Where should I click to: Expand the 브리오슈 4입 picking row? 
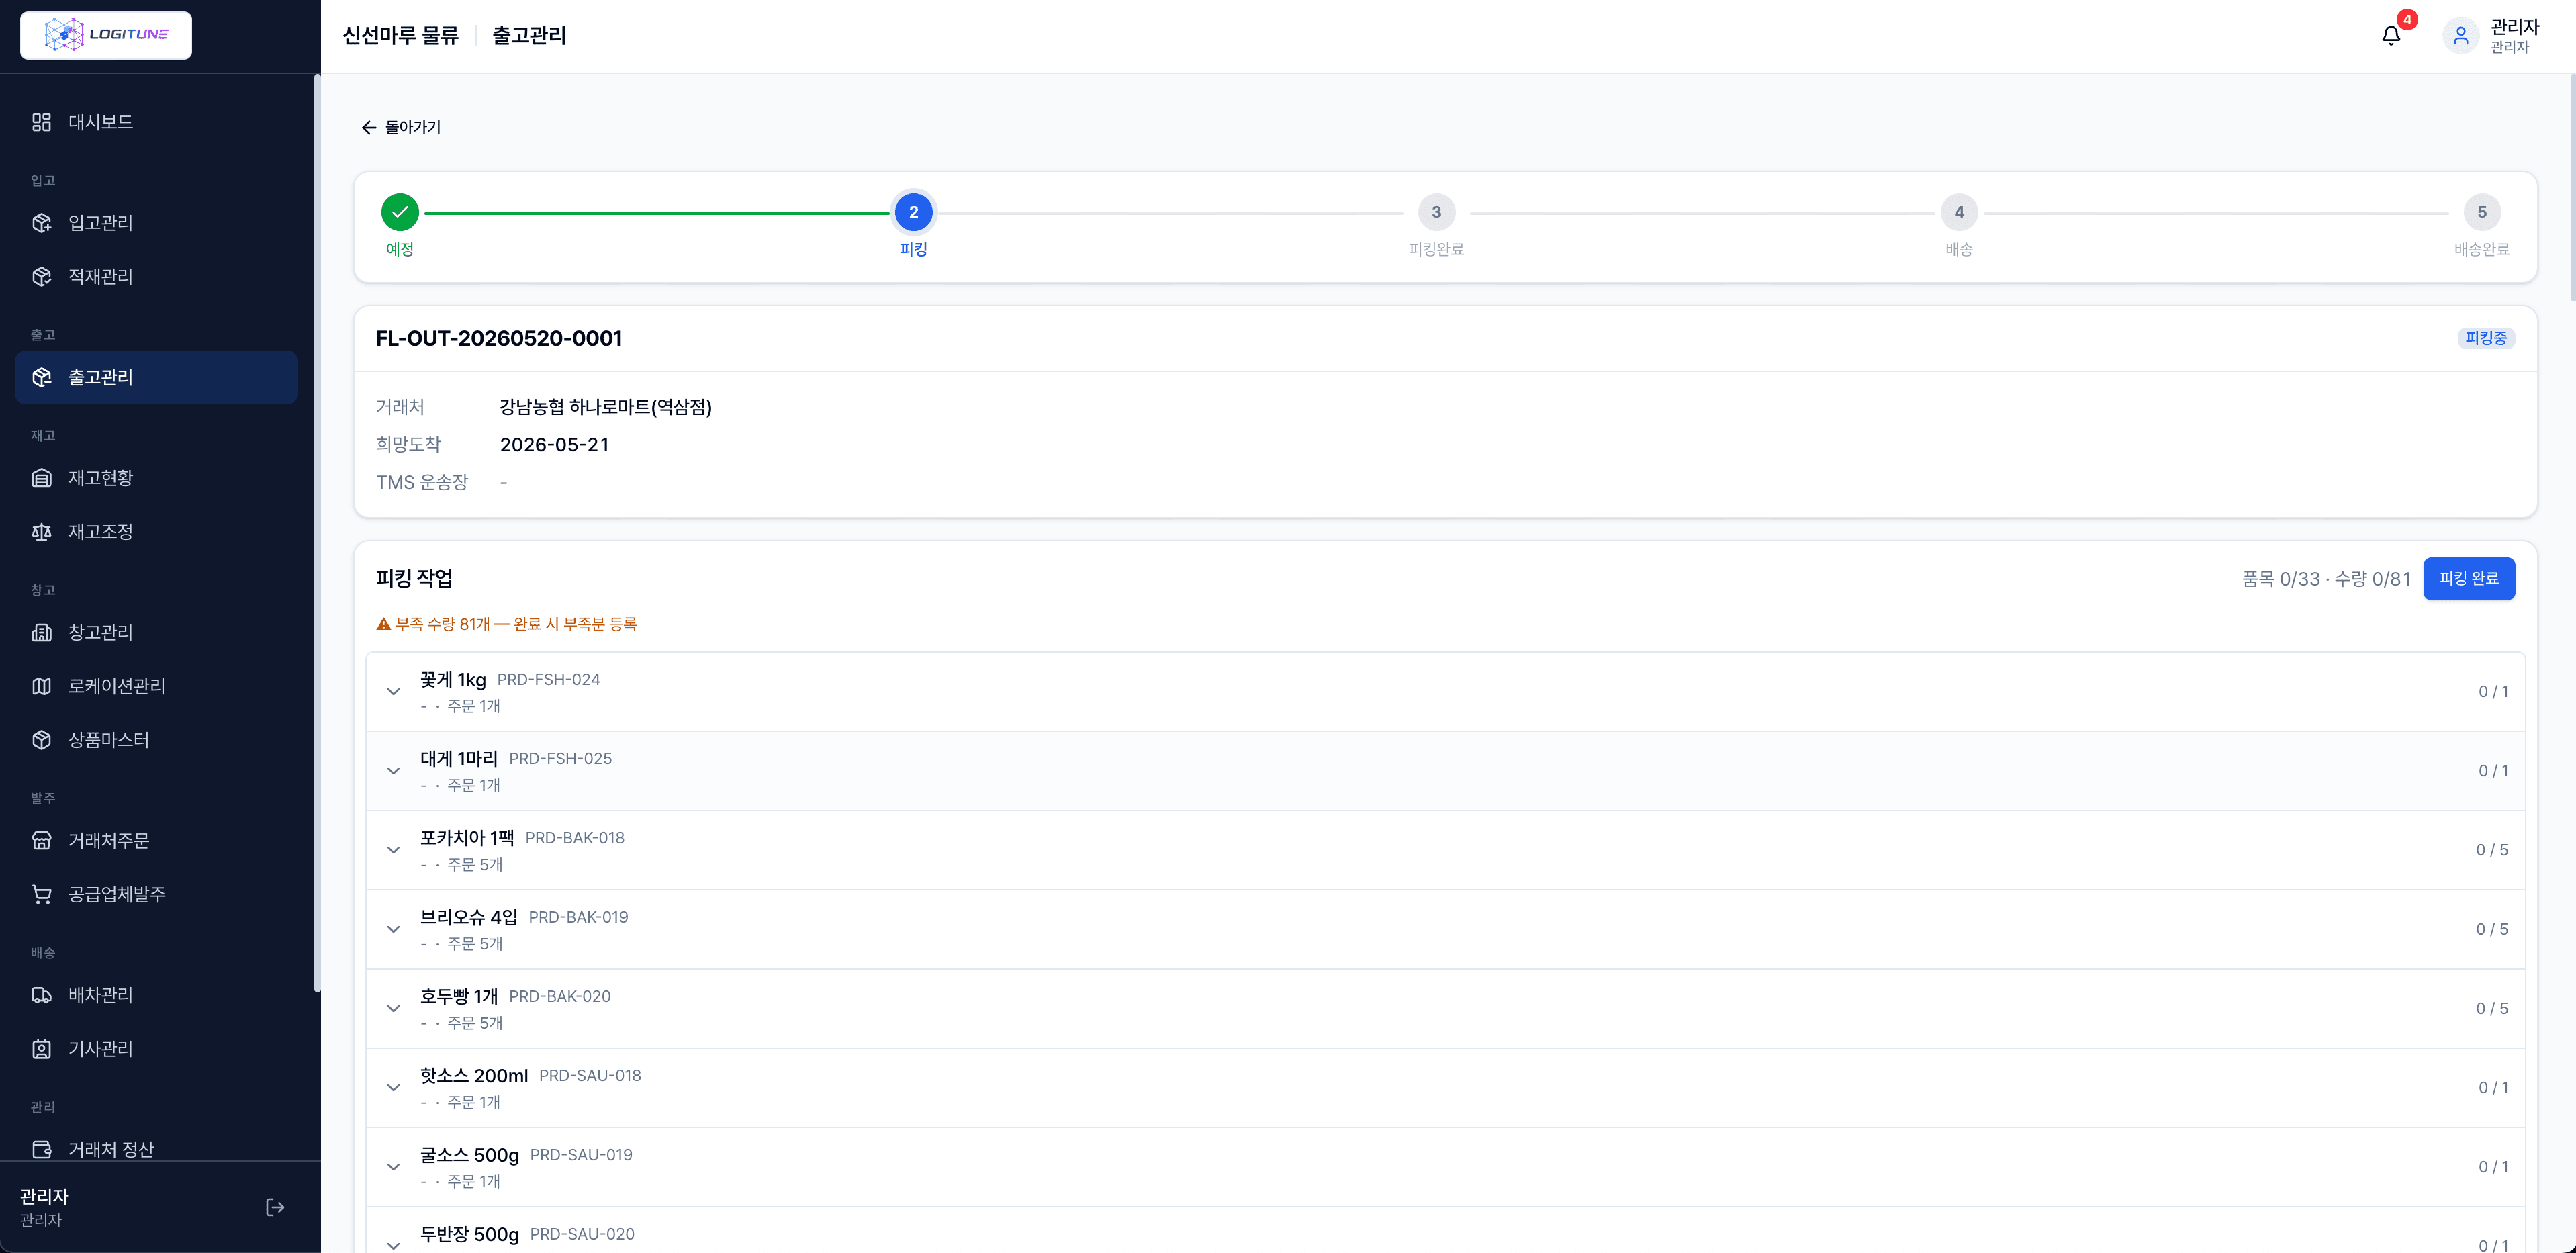394,929
